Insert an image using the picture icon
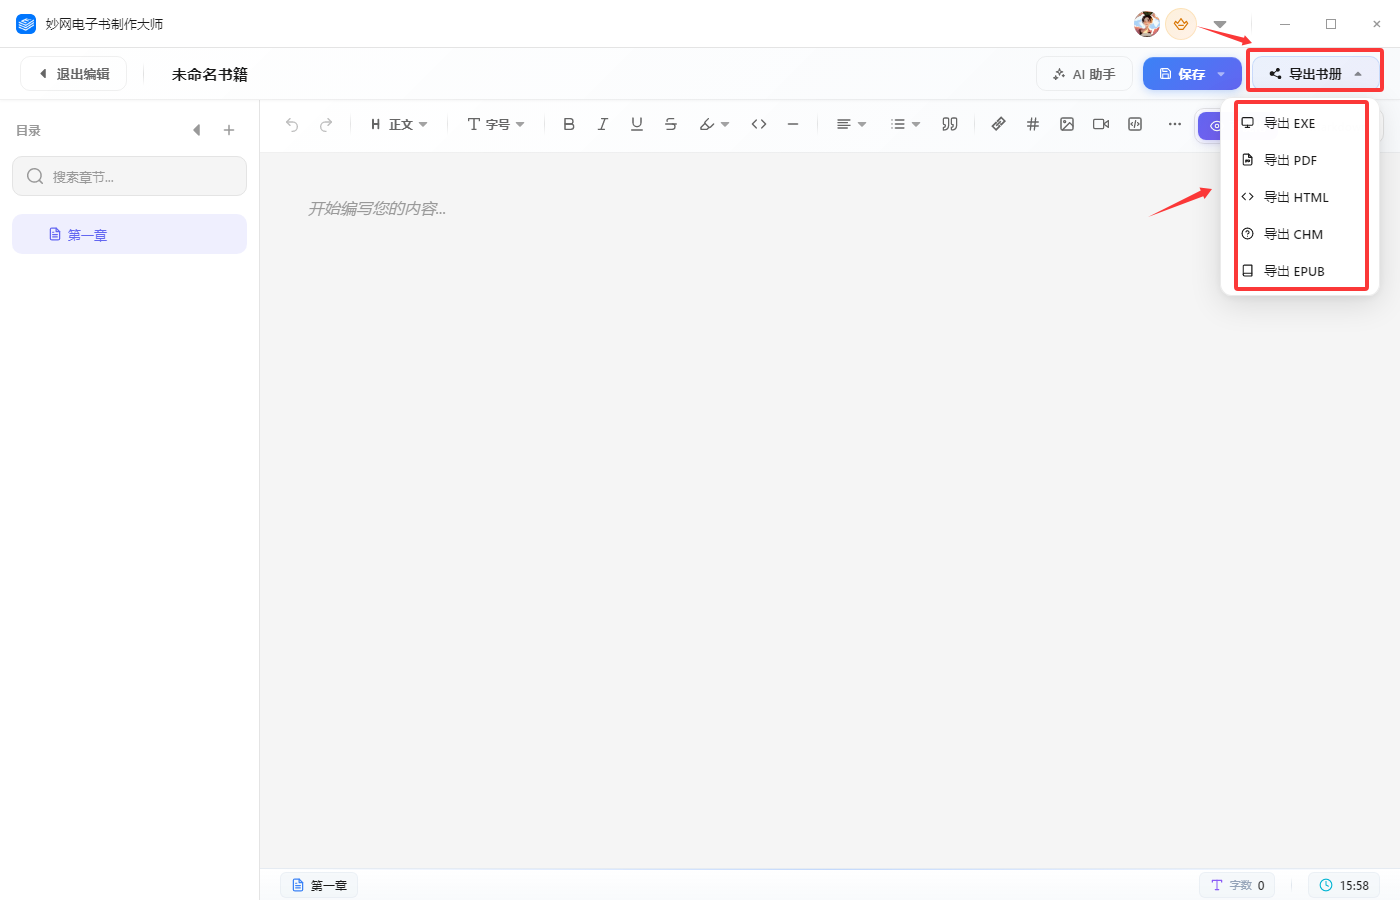This screenshot has height=900, width=1400. (1067, 124)
